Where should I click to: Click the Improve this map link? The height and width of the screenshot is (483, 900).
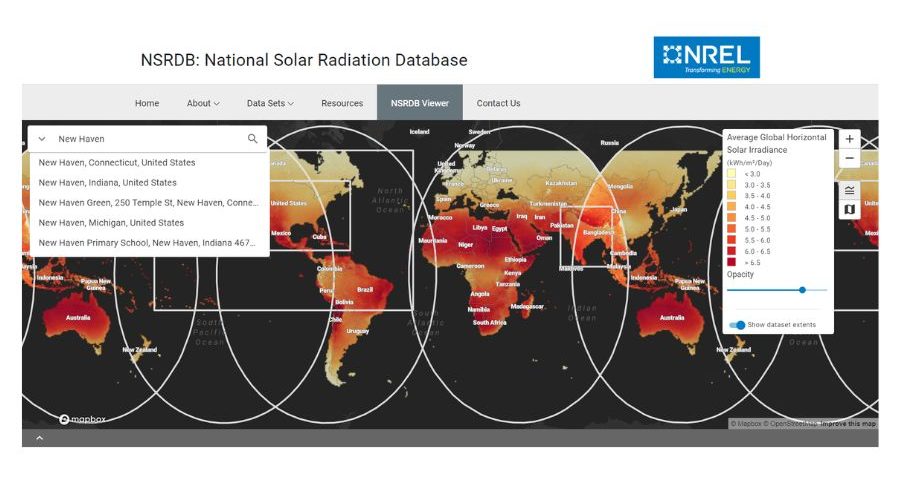[x=848, y=424]
